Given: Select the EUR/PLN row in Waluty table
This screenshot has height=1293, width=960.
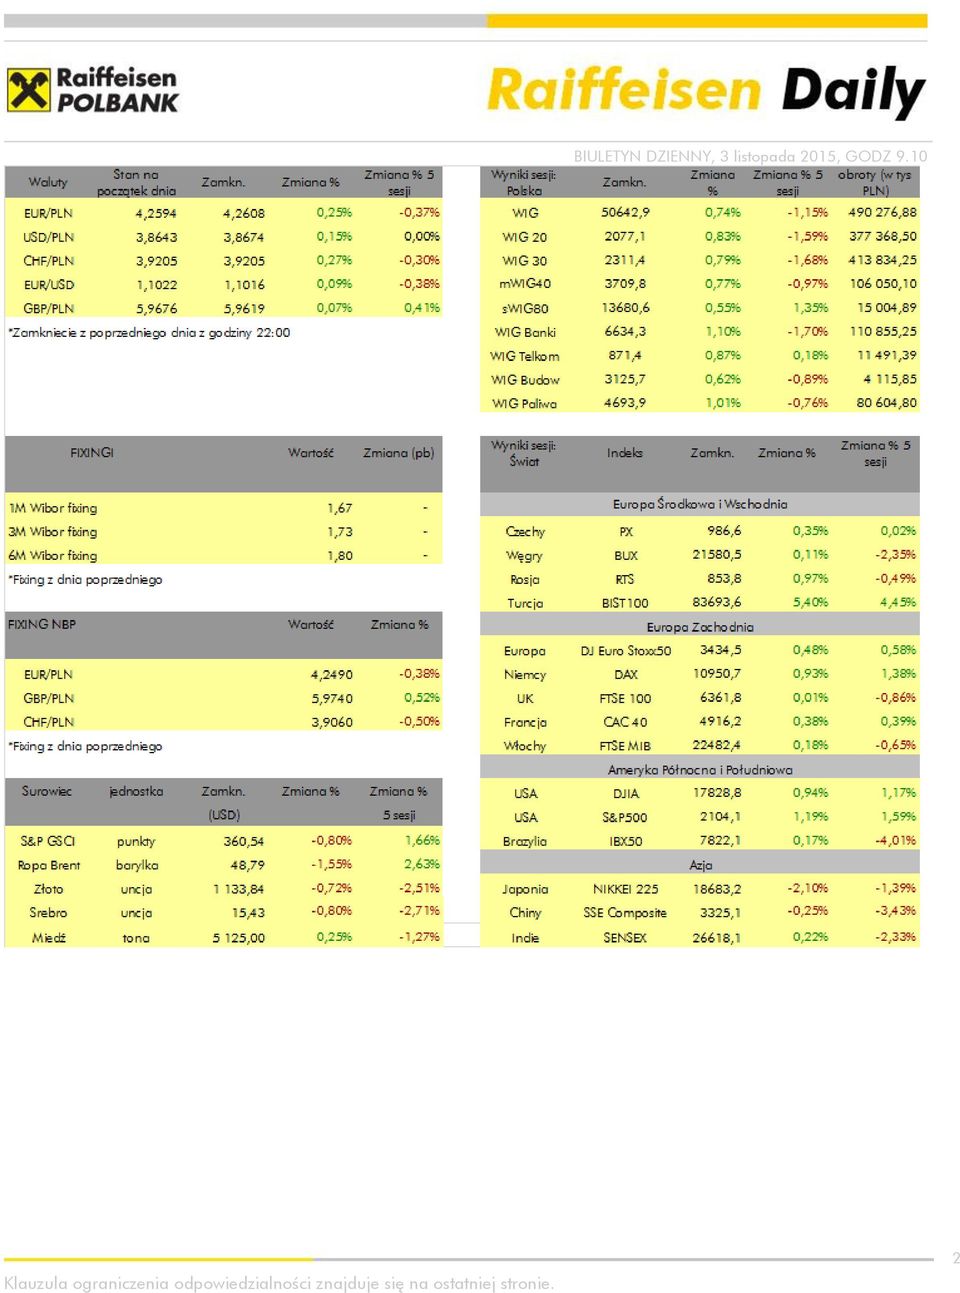Looking at the screenshot, I should pos(224,213).
